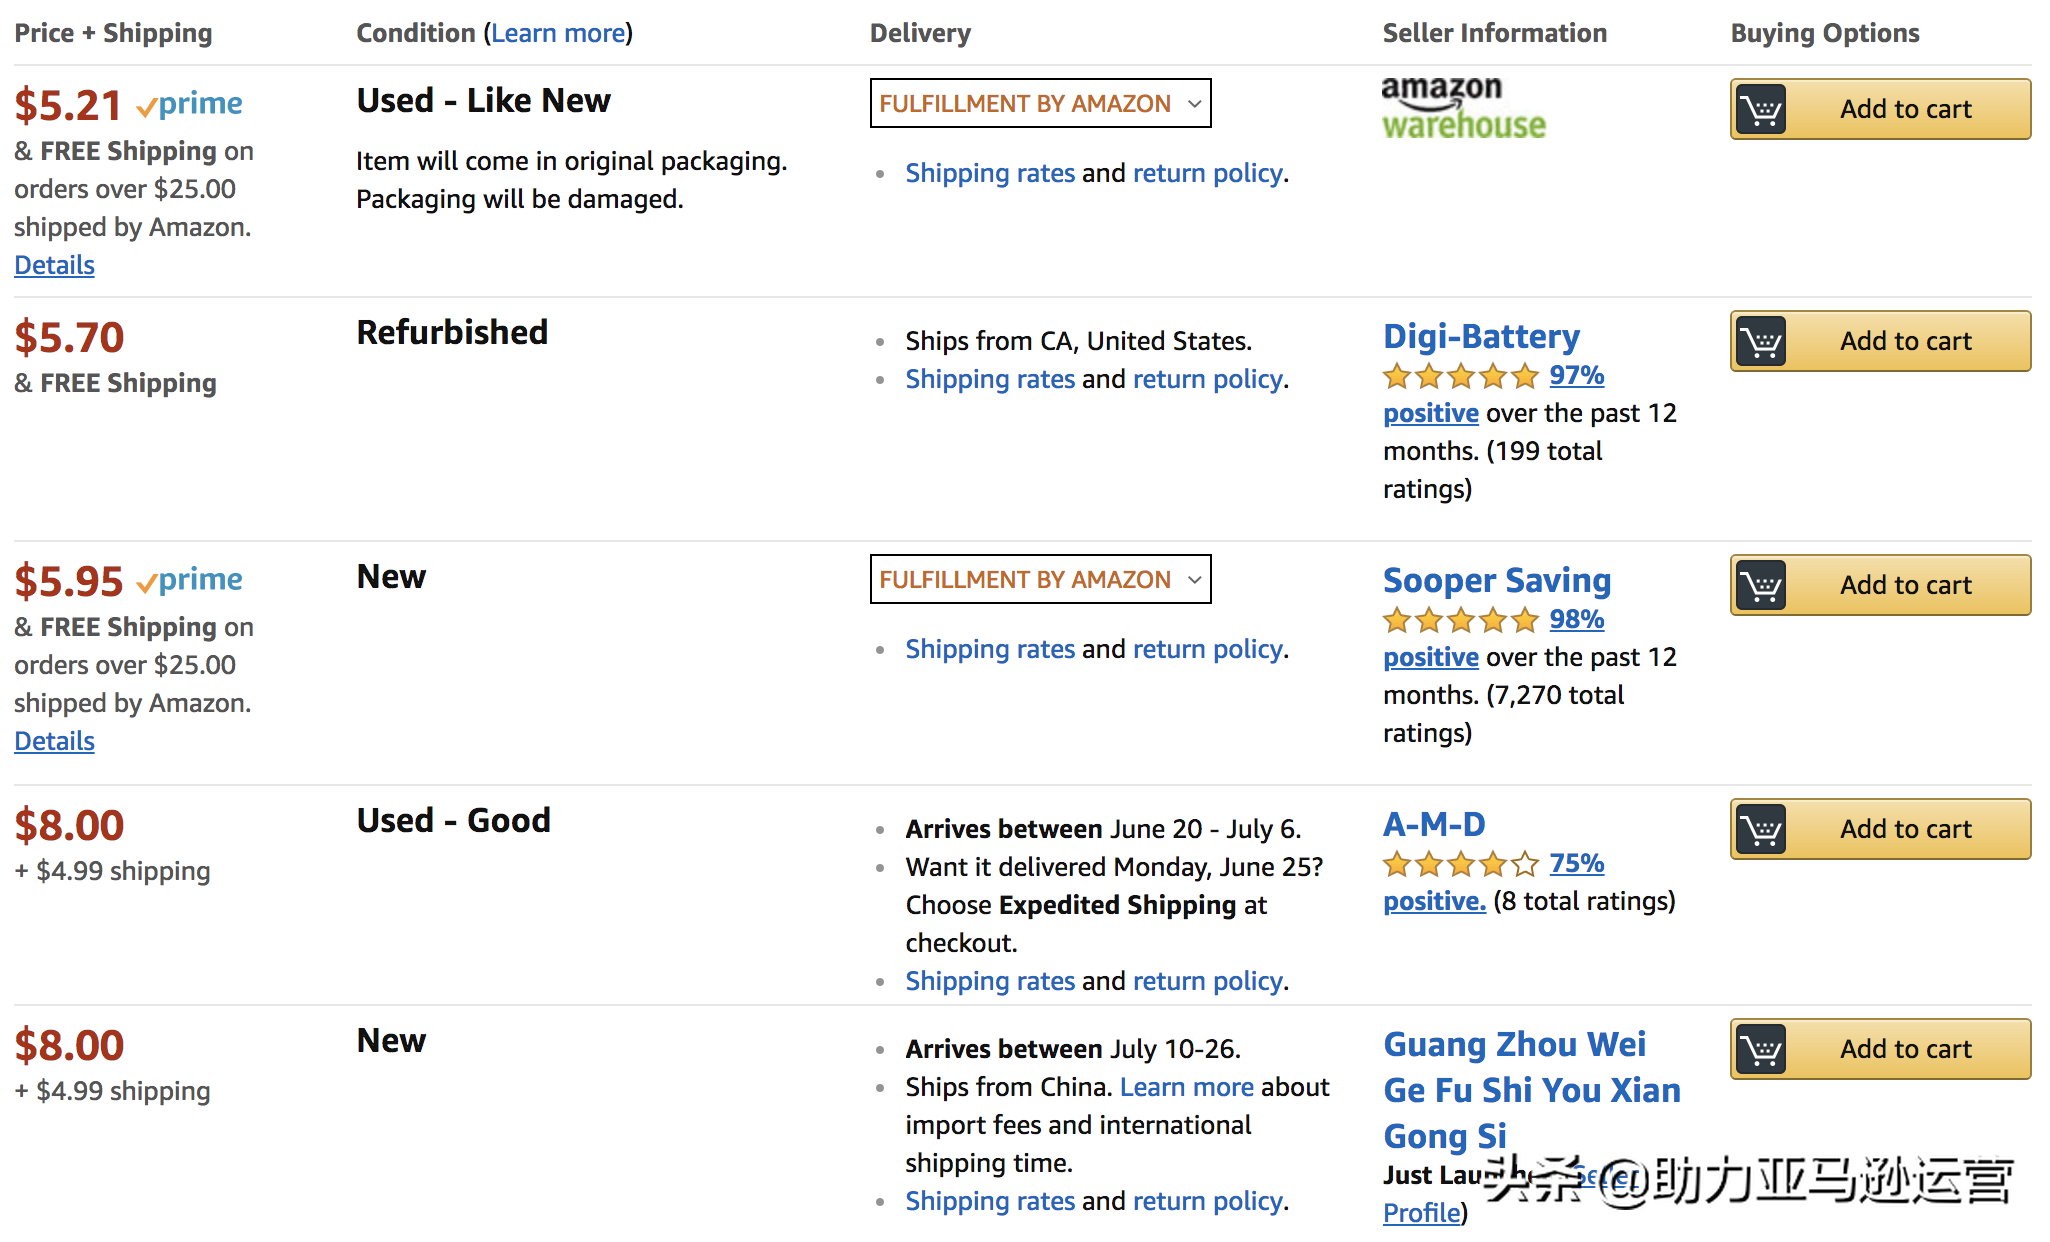Click return policy link in the Refurbished row

coord(1207,380)
